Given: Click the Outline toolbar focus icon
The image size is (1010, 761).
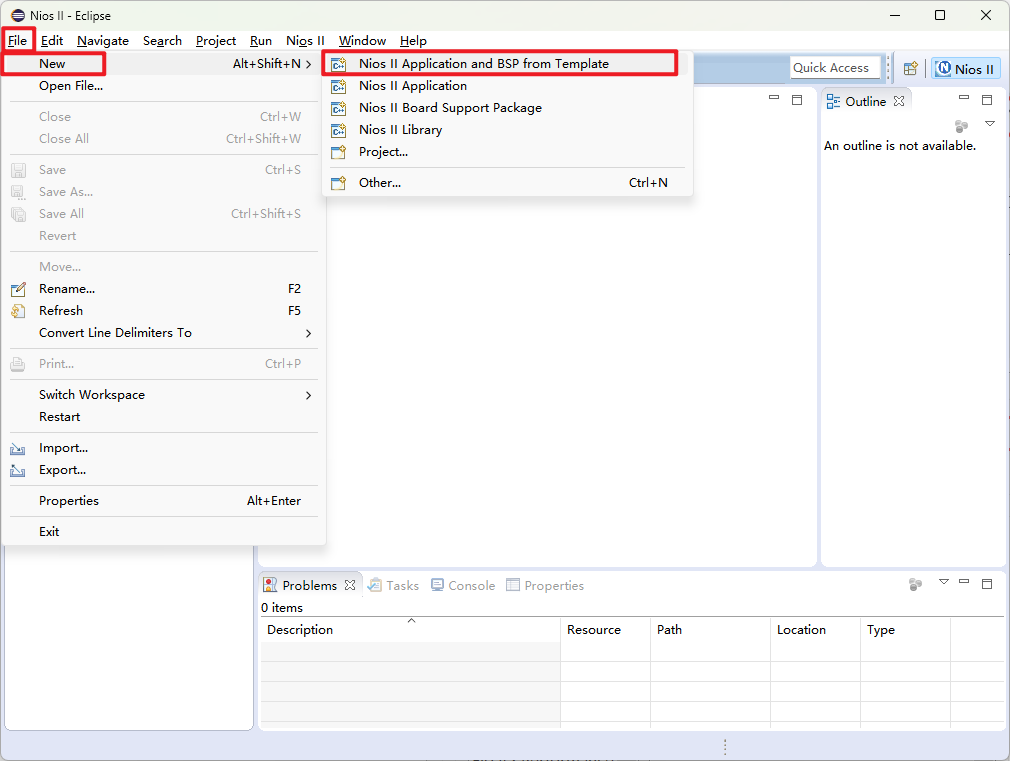Looking at the screenshot, I should [x=961, y=126].
